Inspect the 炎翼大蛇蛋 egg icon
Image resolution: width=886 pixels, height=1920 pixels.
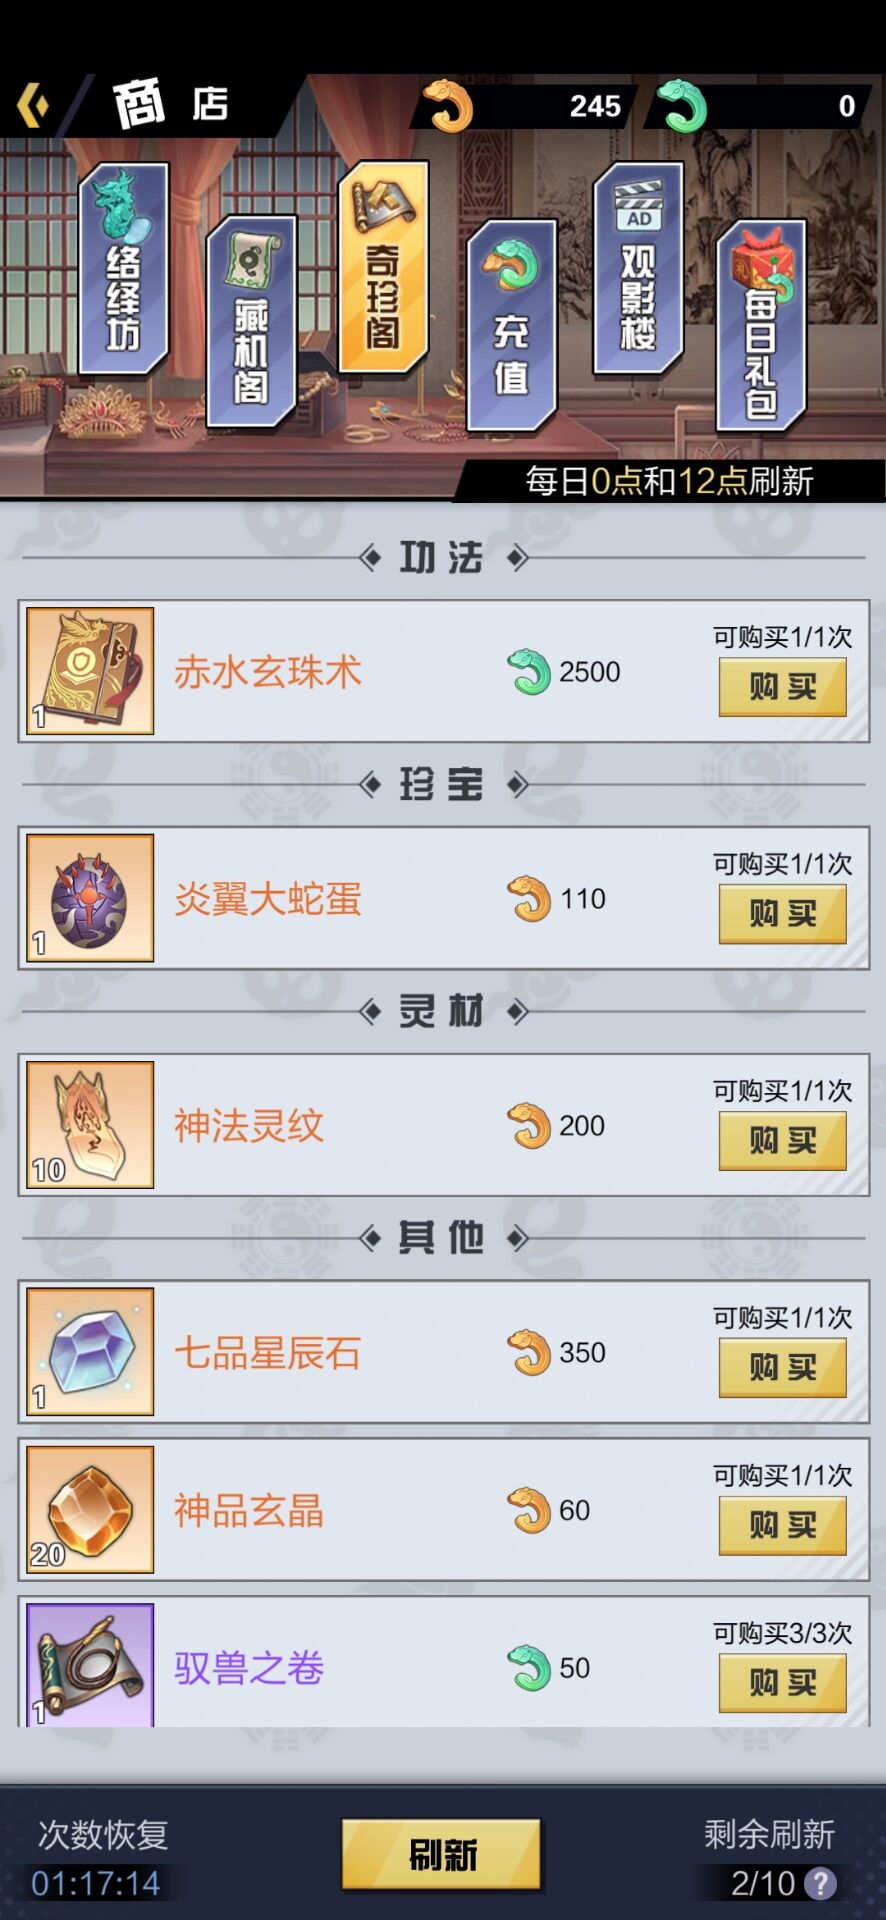pos(90,898)
